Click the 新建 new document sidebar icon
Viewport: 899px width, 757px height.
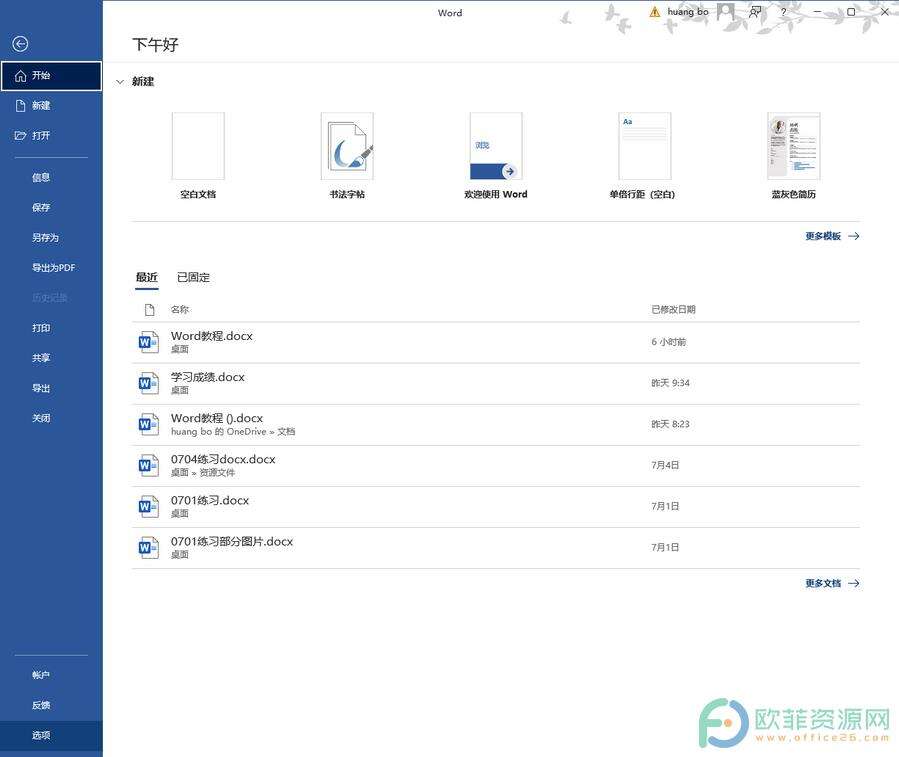pos(21,106)
